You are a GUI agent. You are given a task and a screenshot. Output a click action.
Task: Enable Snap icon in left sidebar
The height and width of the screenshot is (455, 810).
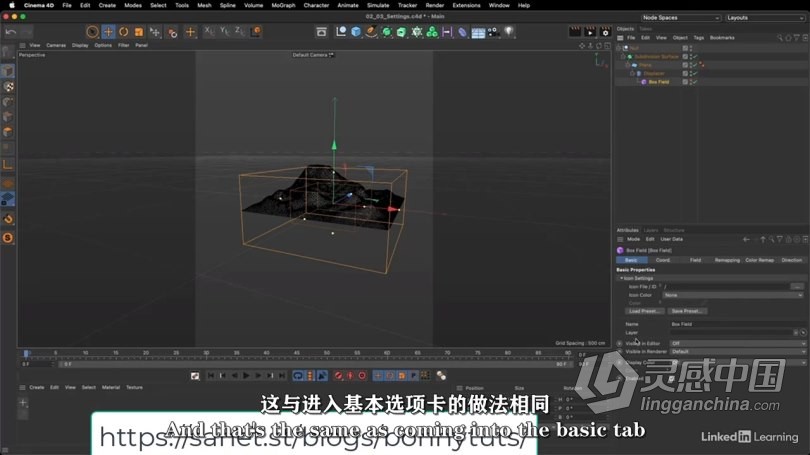(8, 219)
